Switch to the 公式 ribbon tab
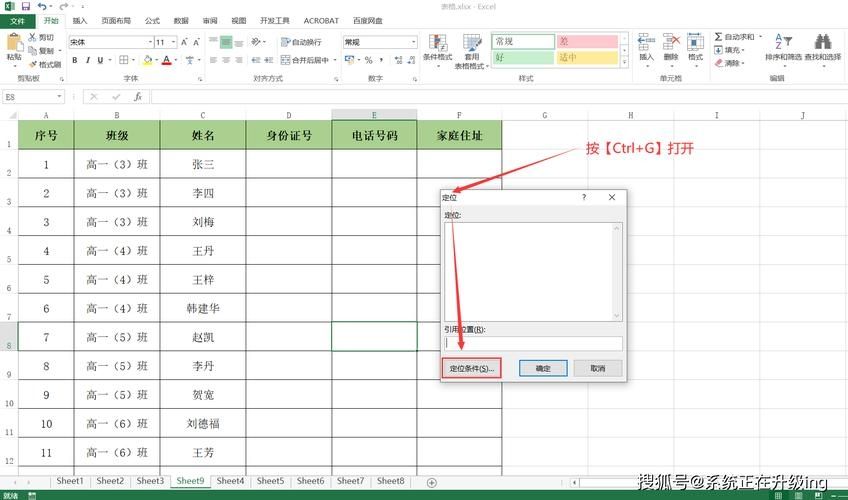Image resolution: width=848 pixels, height=500 pixels. coord(153,21)
